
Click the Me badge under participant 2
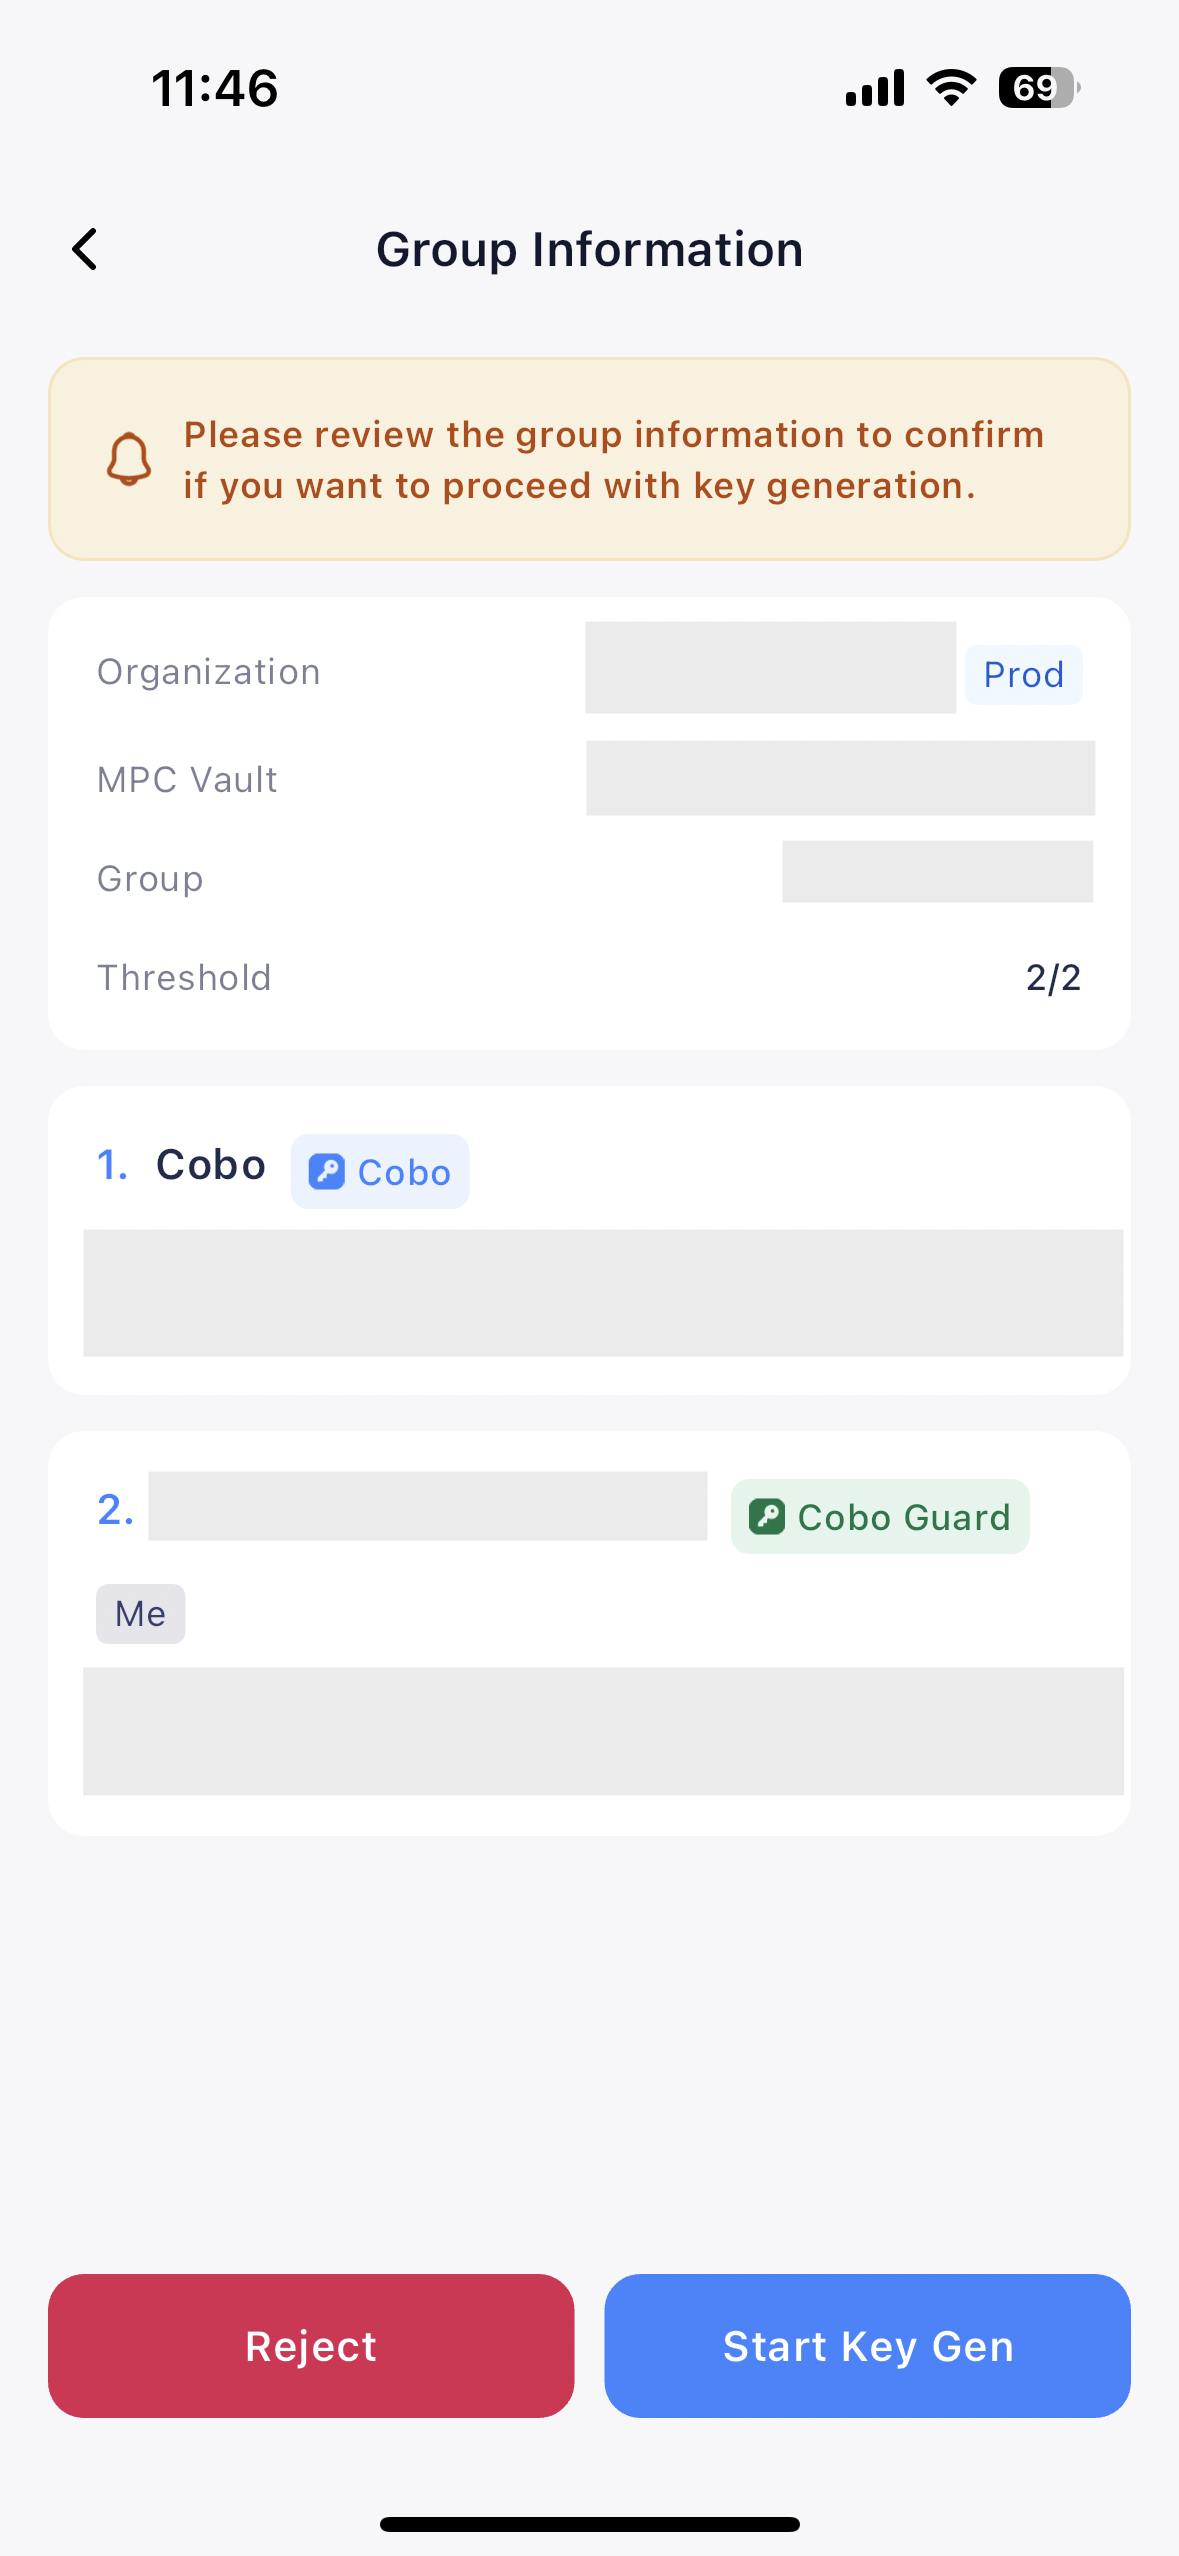click(x=140, y=1613)
